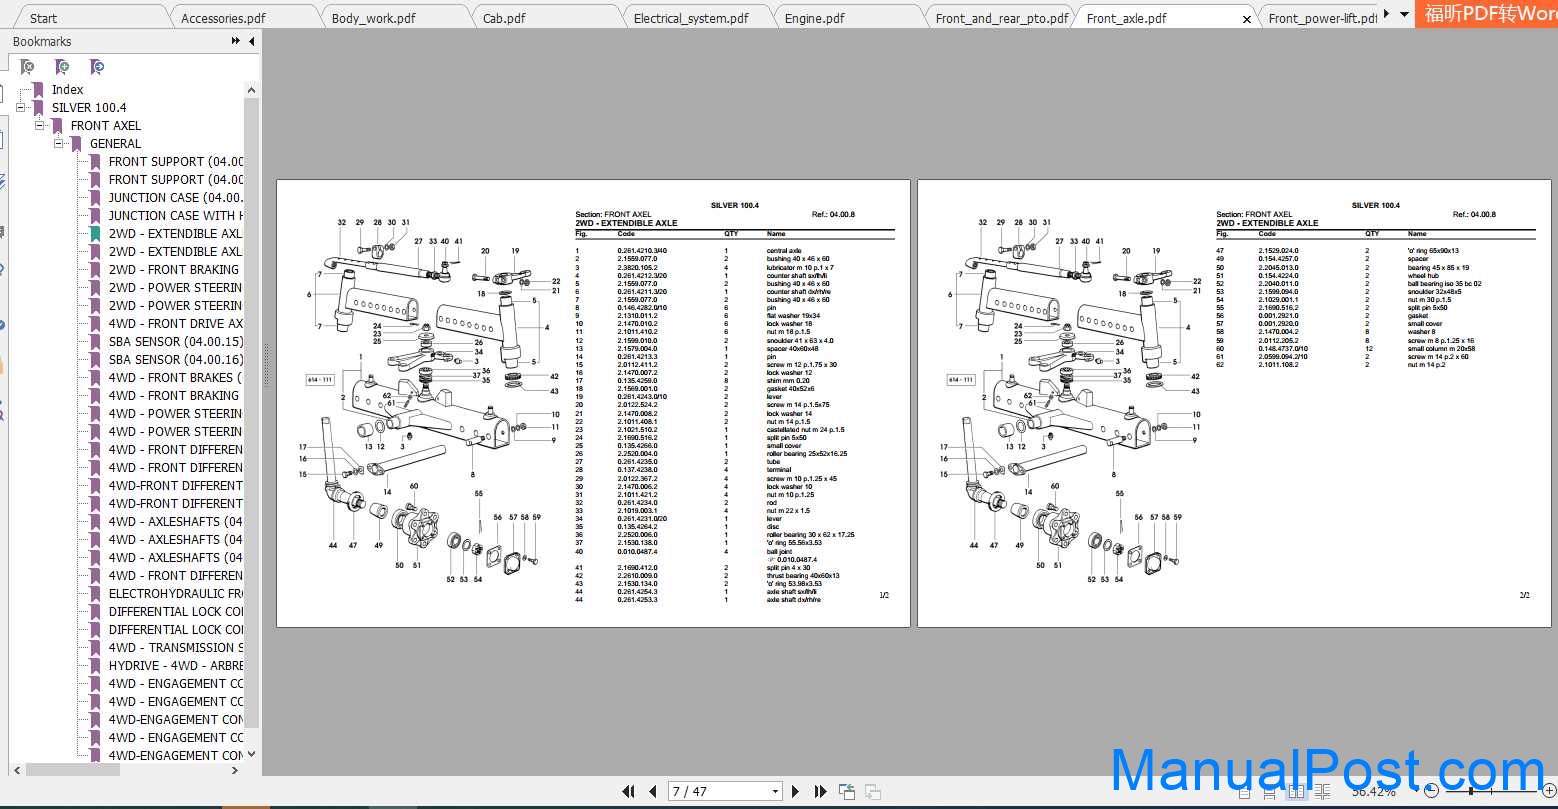Click the orange PDF-to-Word convert button
1558x809 pixels.
(x=1487, y=14)
